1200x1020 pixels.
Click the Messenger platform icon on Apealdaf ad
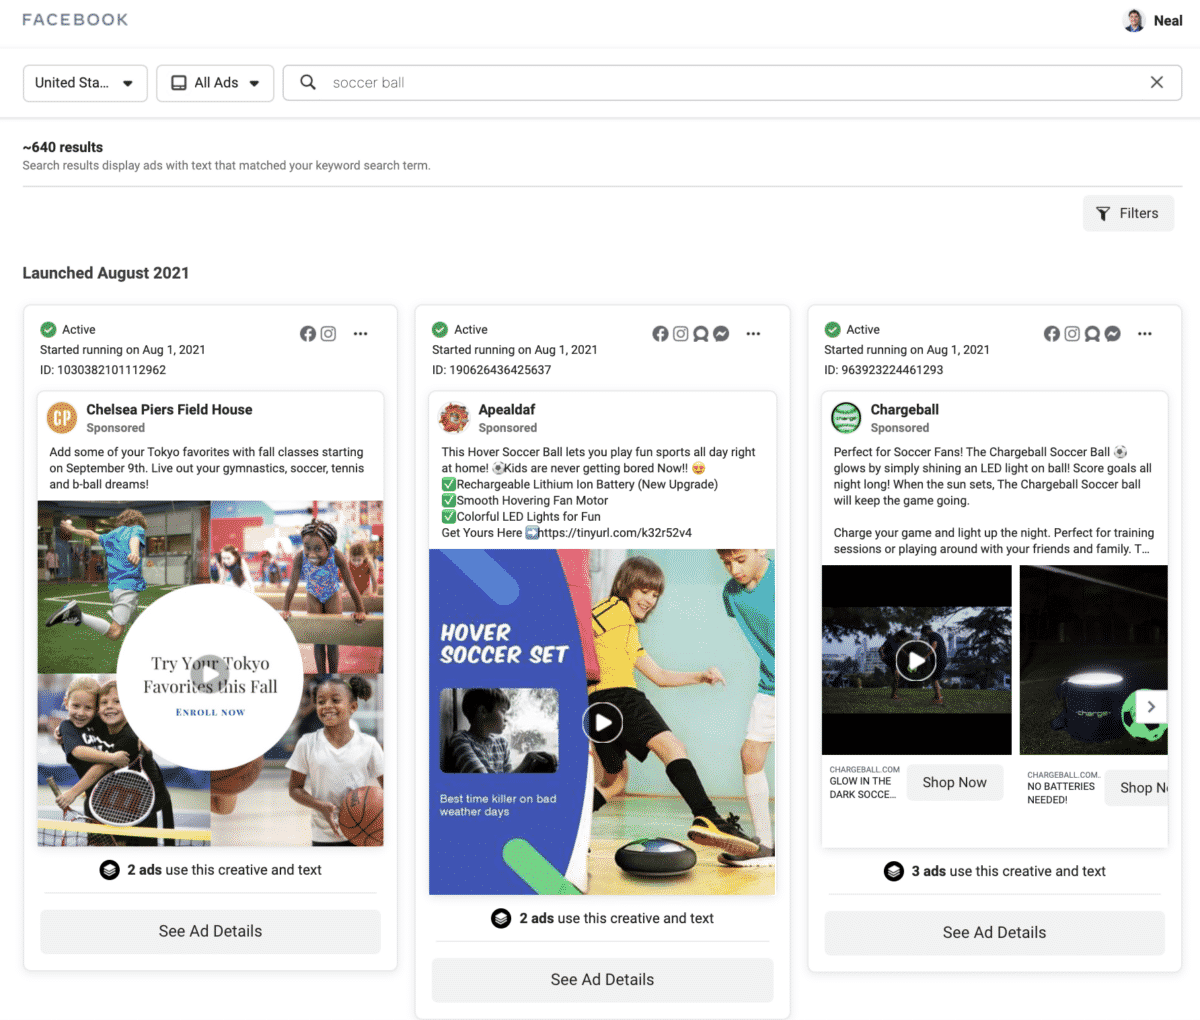pyautogui.click(x=721, y=334)
